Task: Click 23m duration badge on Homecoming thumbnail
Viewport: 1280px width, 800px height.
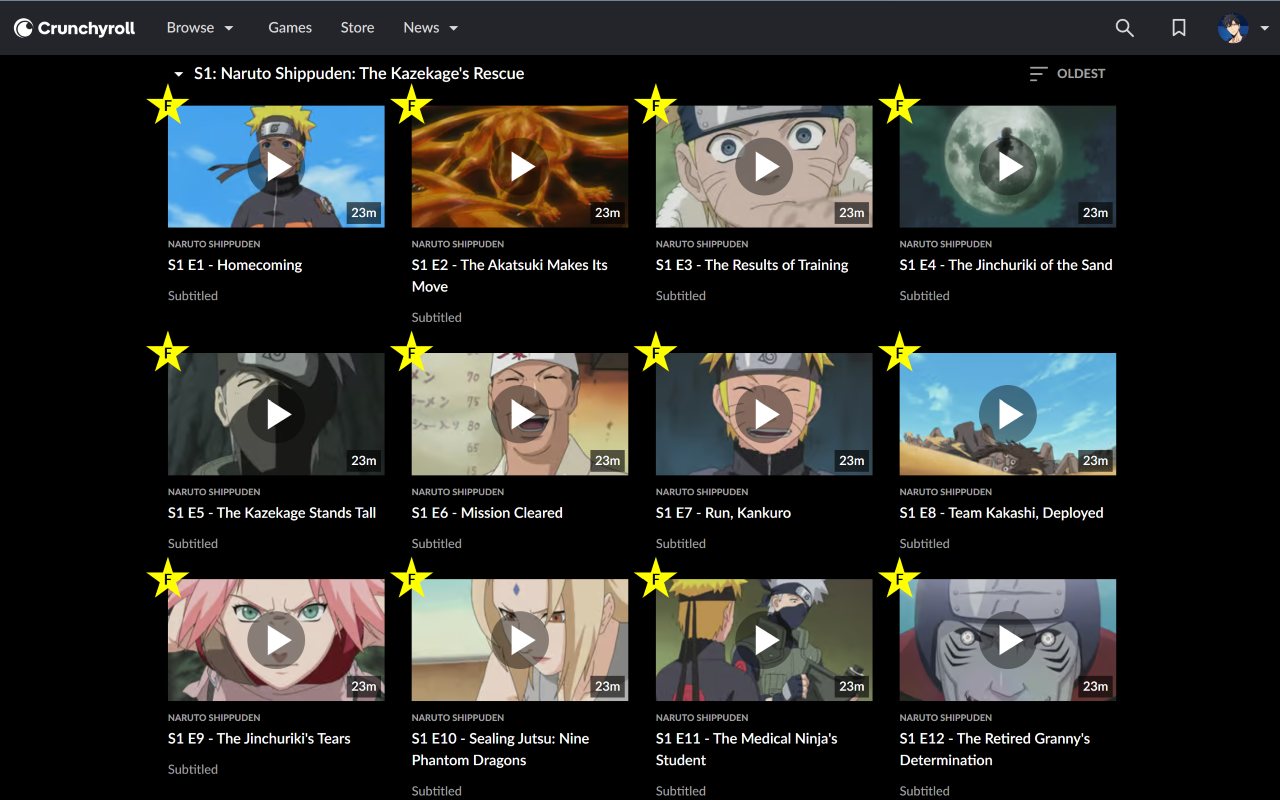Action: pyautogui.click(x=364, y=213)
